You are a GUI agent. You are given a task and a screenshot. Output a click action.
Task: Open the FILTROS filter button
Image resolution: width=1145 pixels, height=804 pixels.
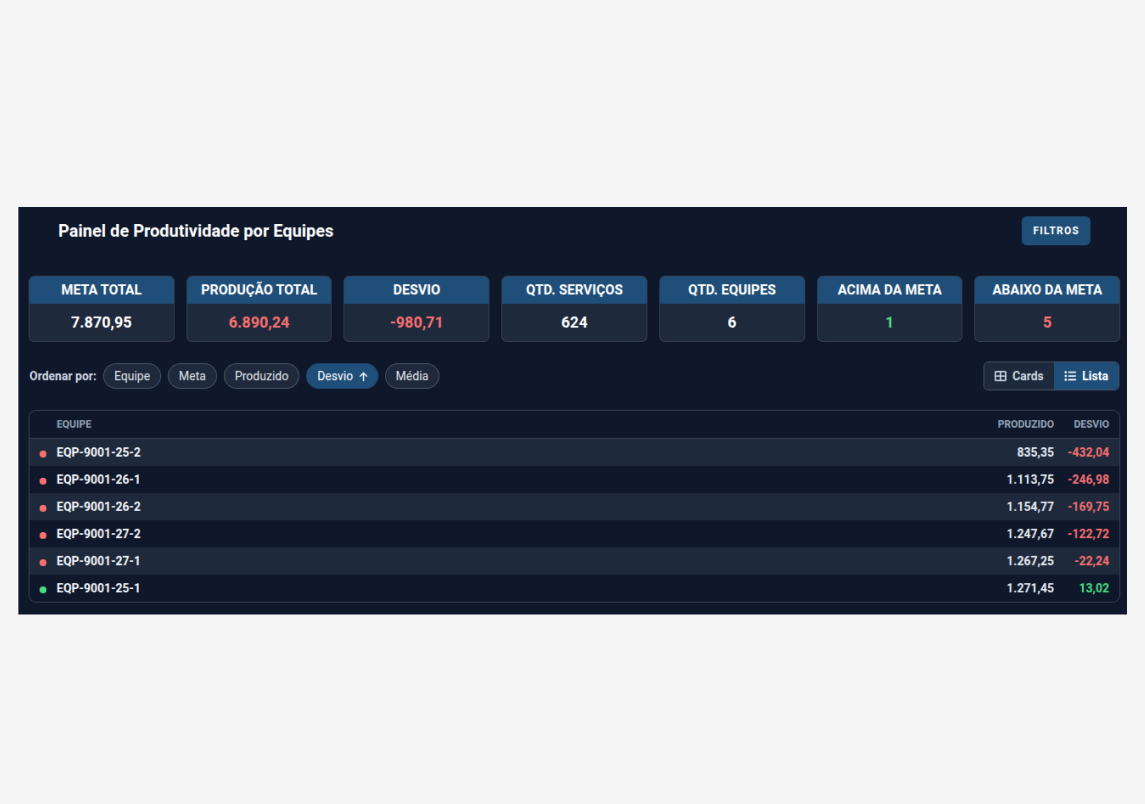[x=1055, y=231]
